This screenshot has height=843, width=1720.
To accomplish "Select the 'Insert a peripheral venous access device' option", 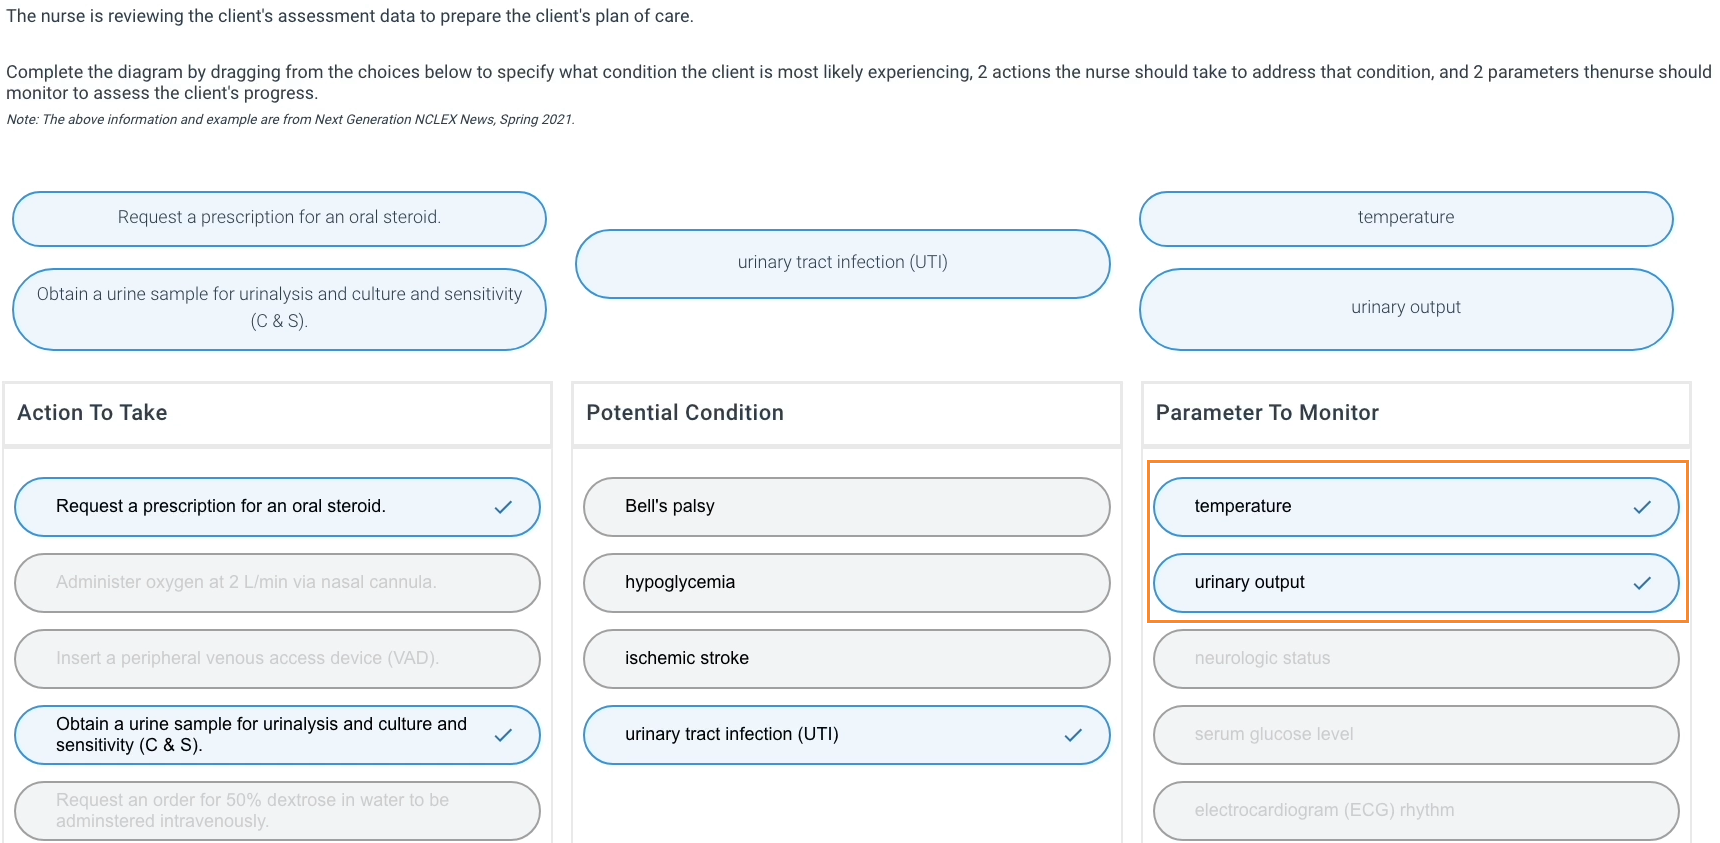I will (x=277, y=658).
